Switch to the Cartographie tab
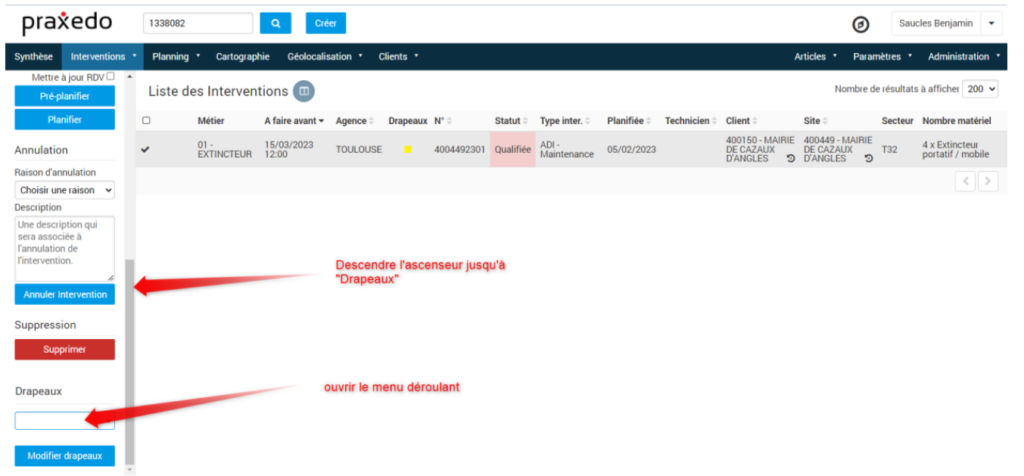The width and height of the screenshot is (1024, 476). [243, 57]
